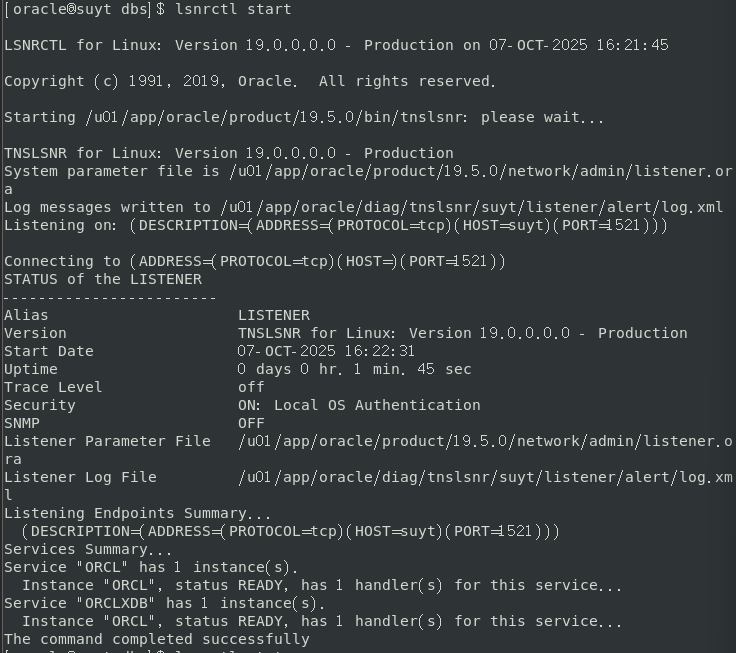
Task: Click the Listener Log File path
Action: click(x=485, y=477)
